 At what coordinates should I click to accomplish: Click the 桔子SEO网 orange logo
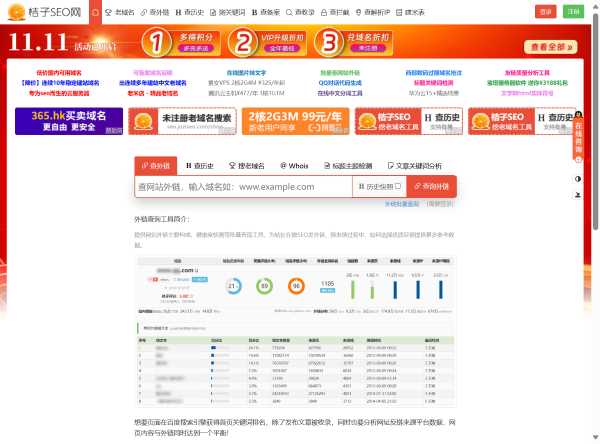[44, 12]
